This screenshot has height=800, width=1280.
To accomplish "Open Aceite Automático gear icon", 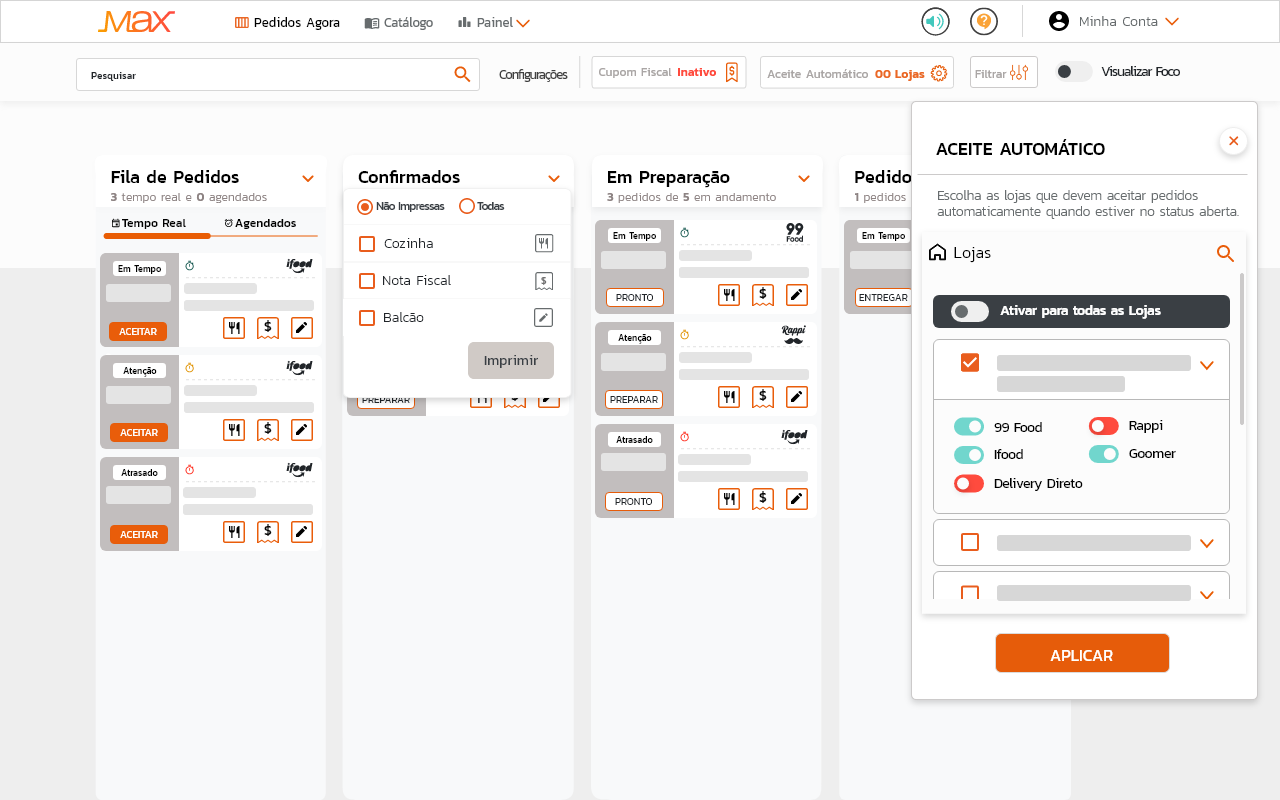I will pos(938,73).
